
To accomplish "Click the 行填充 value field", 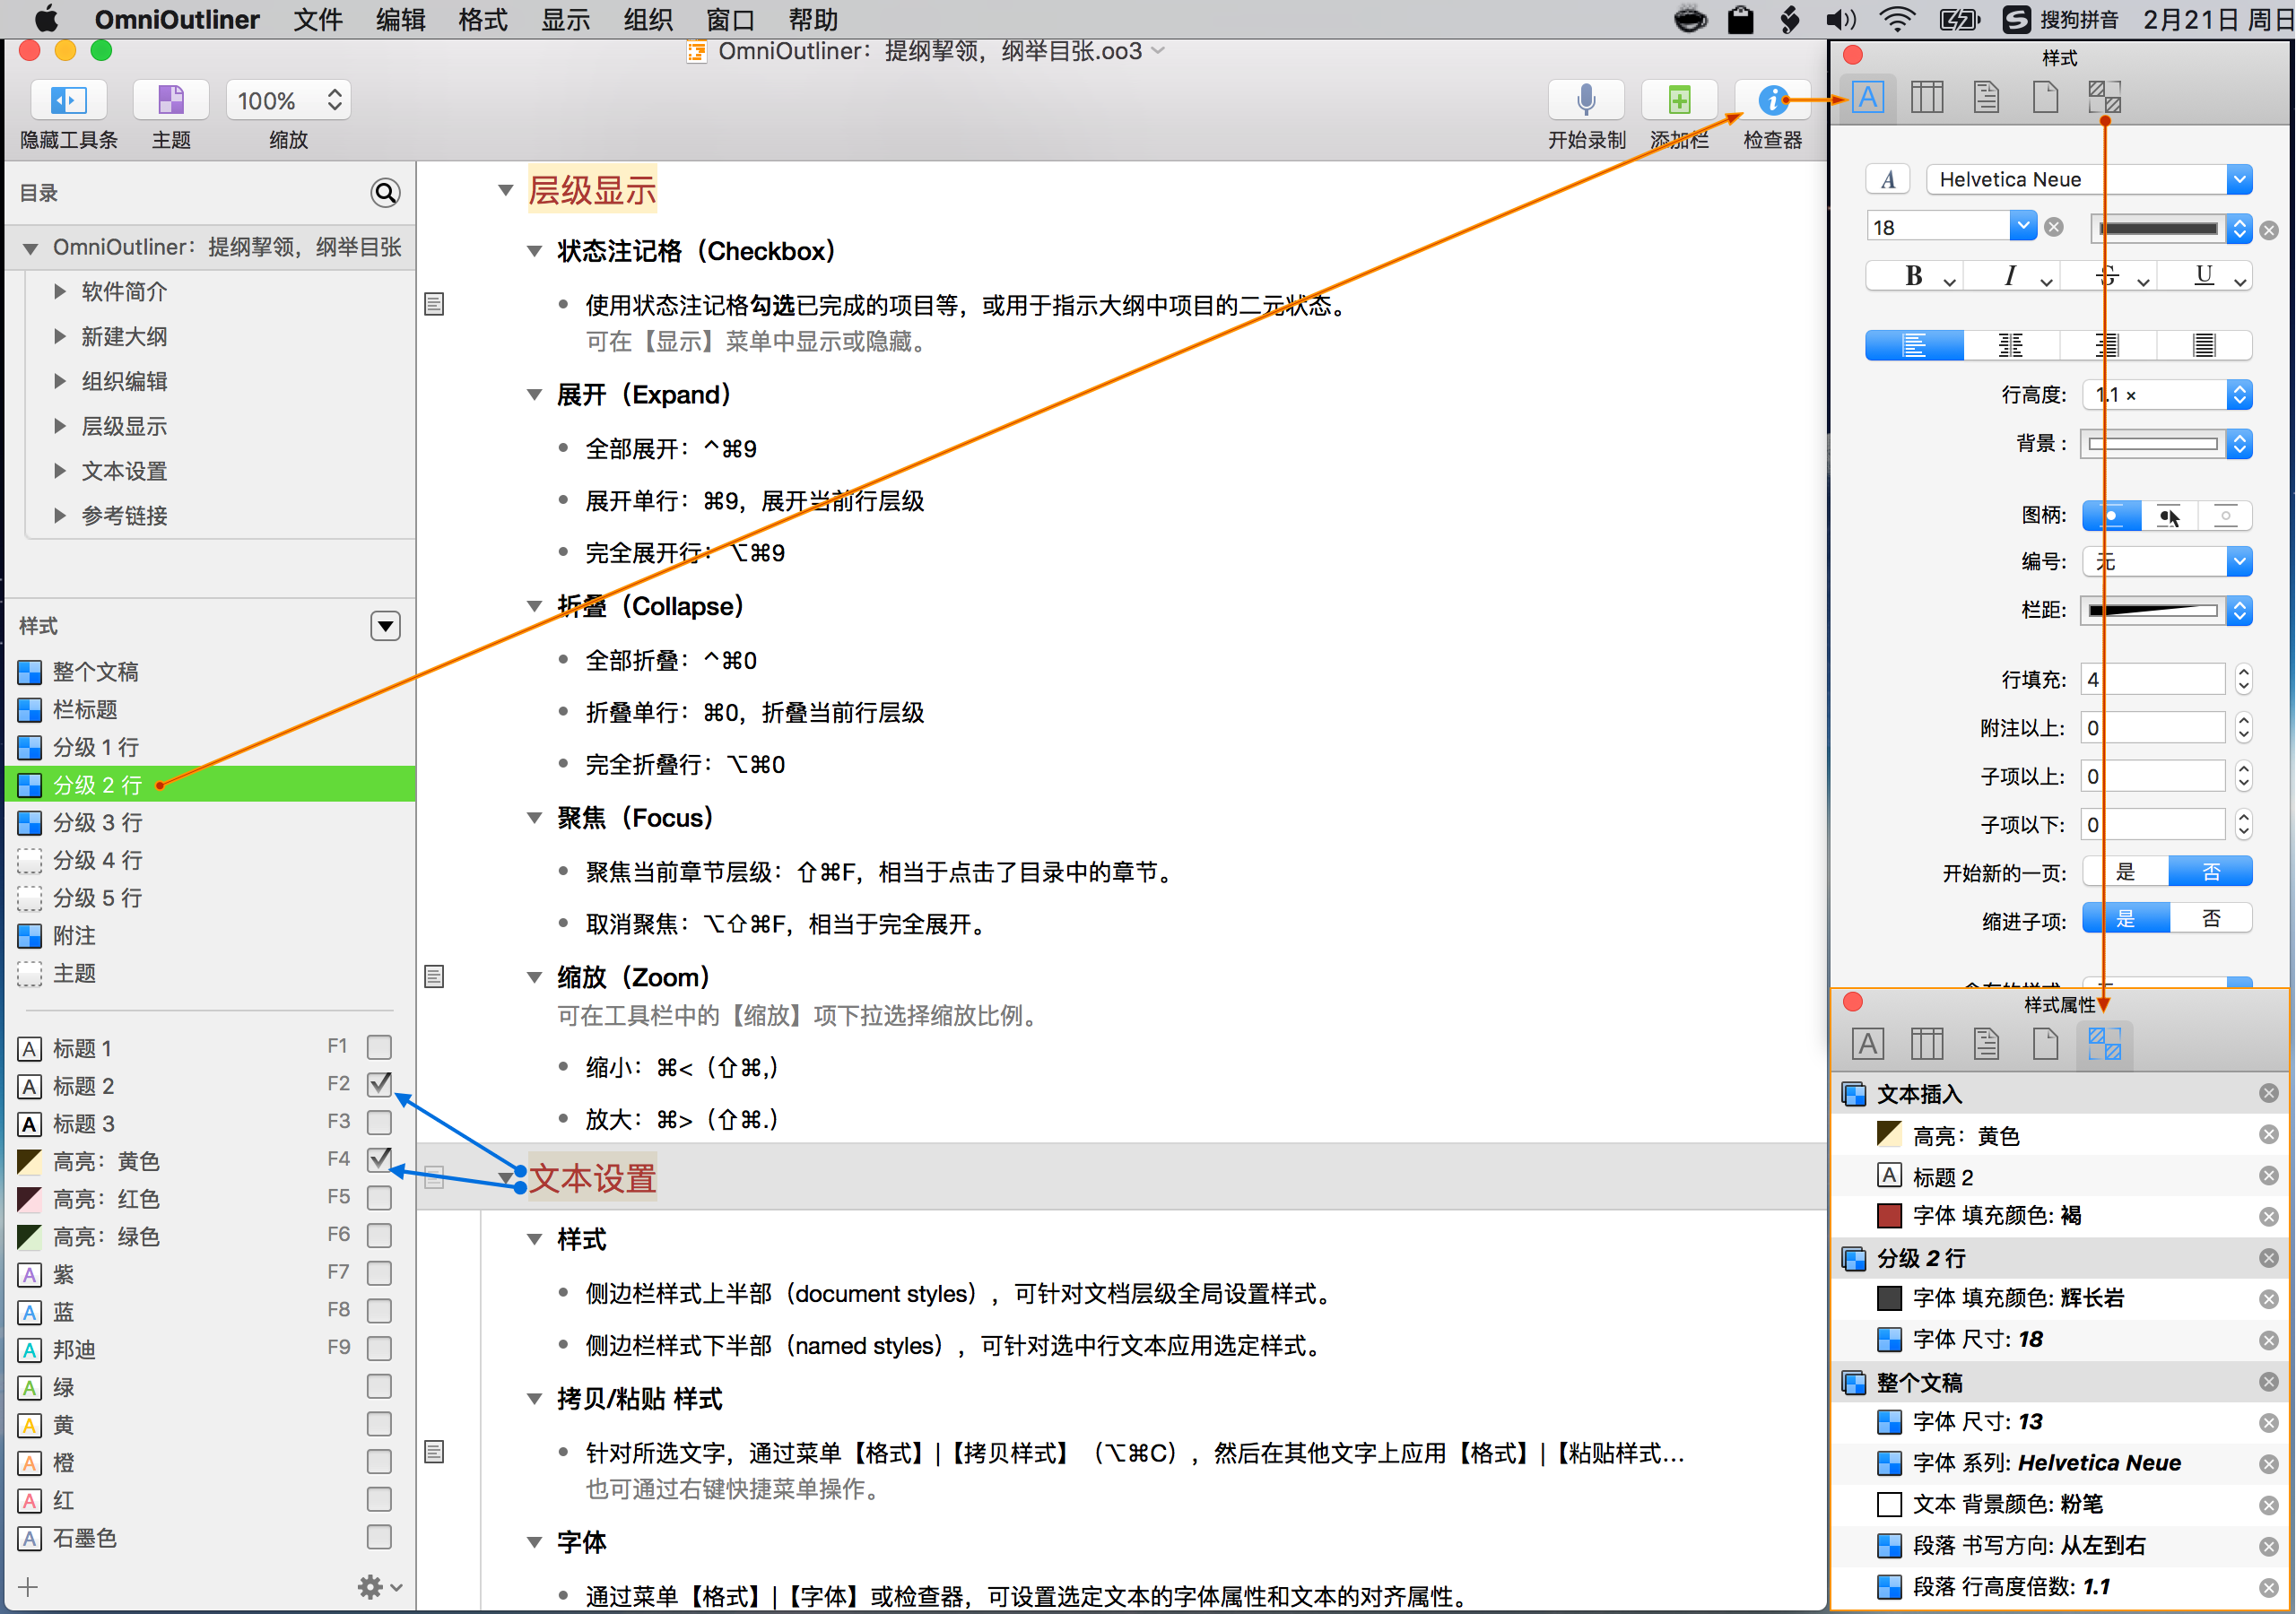I will click(2153, 679).
